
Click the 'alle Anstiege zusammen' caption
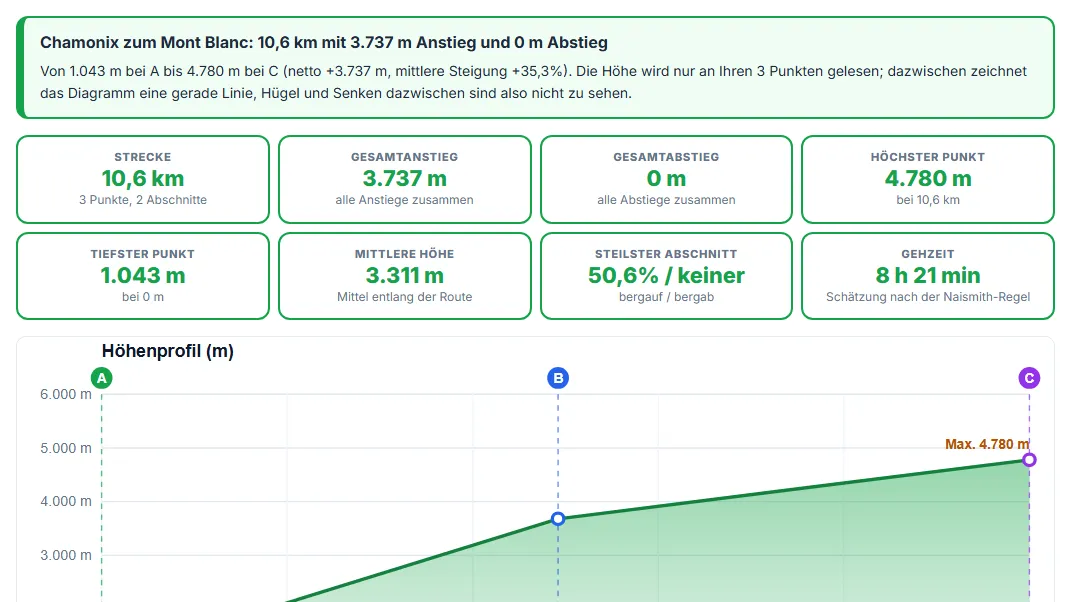click(404, 200)
